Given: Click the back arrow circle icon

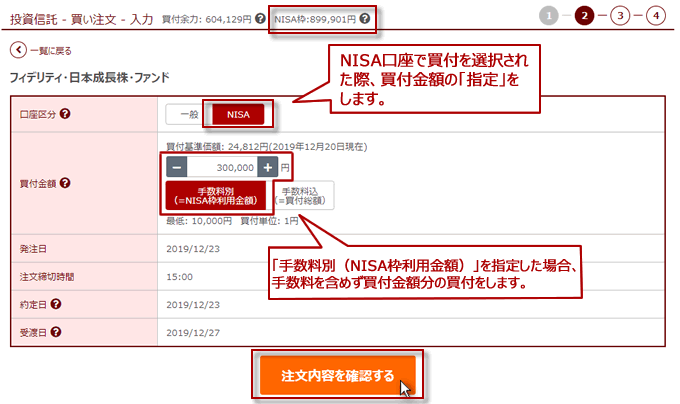Looking at the screenshot, I should point(18,50).
